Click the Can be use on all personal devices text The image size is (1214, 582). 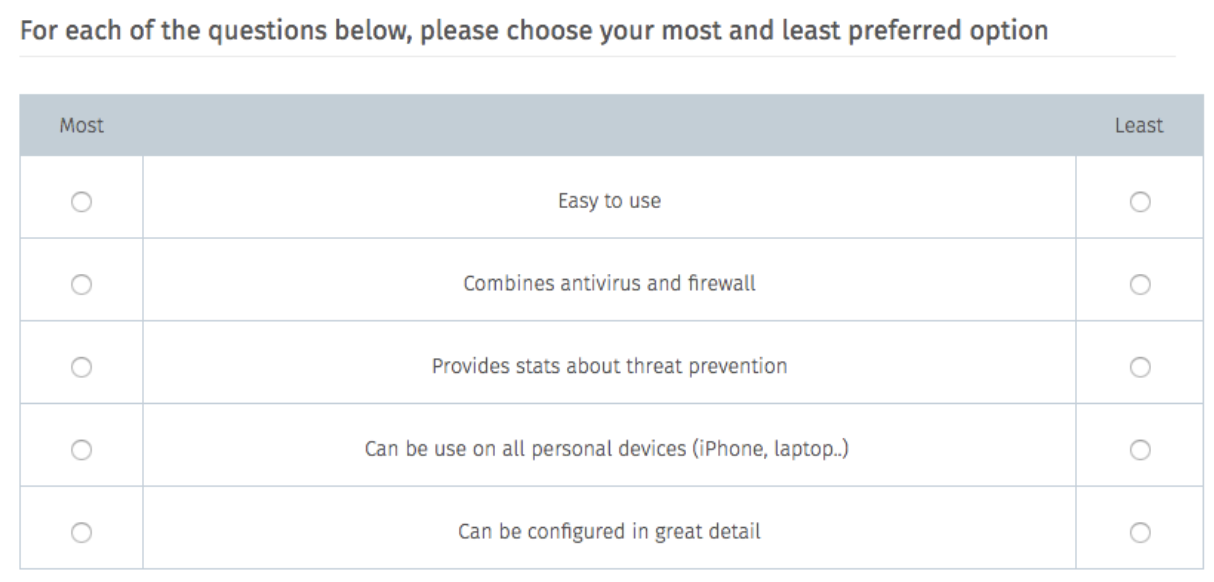coord(609,449)
